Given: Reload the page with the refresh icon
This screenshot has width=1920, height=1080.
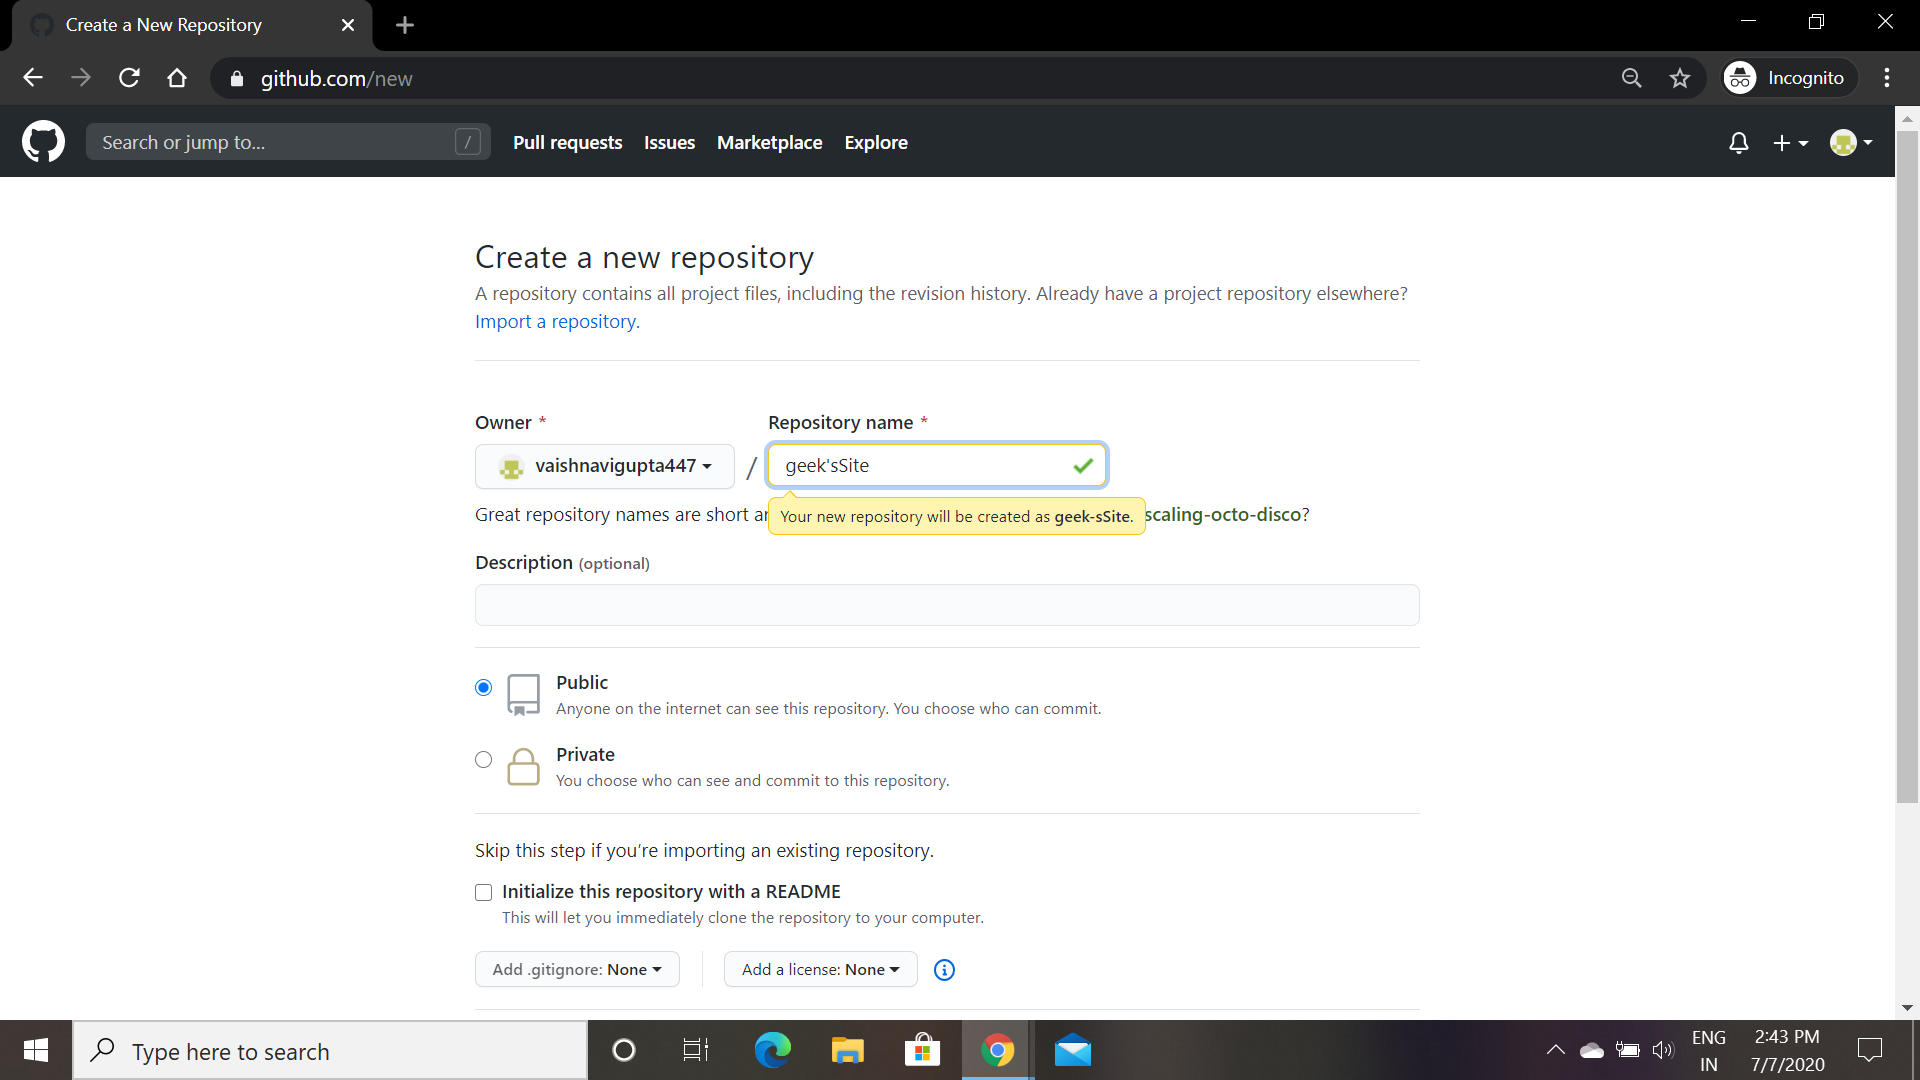Looking at the screenshot, I should pyautogui.click(x=129, y=78).
